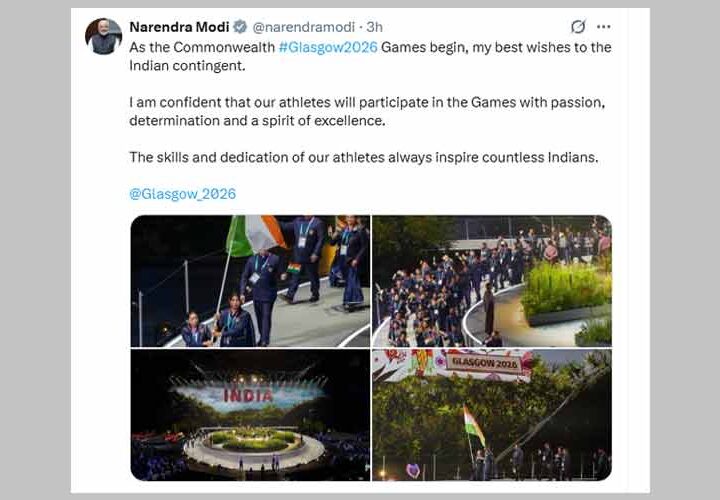The width and height of the screenshot is (720, 500).
Task: Open the Grok explain-post icon
Action: (578, 27)
